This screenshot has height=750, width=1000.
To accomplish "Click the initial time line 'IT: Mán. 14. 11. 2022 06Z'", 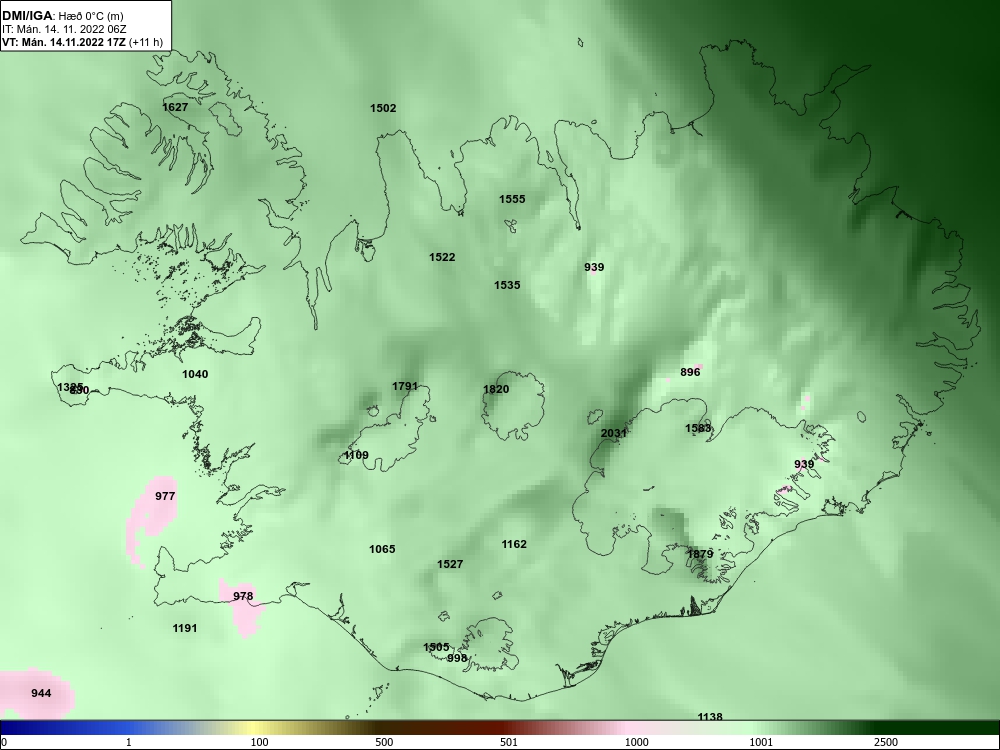I will click(64, 29).
